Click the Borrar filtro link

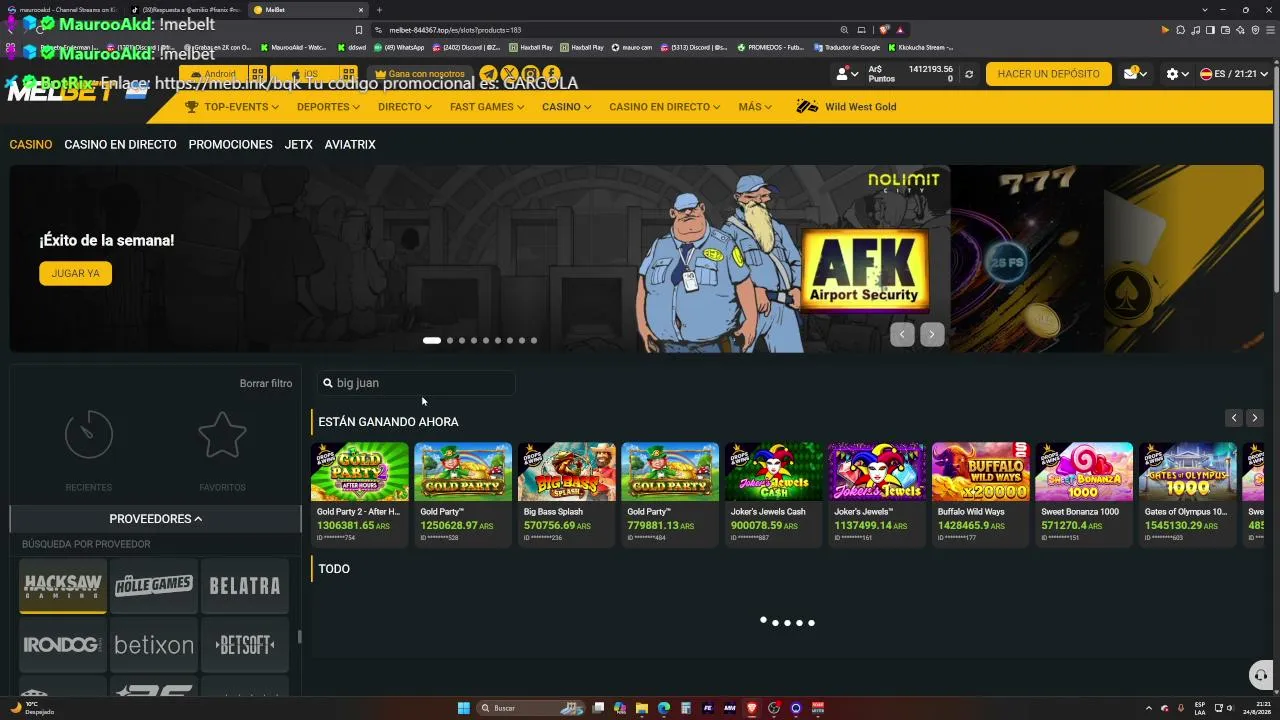click(x=266, y=383)
